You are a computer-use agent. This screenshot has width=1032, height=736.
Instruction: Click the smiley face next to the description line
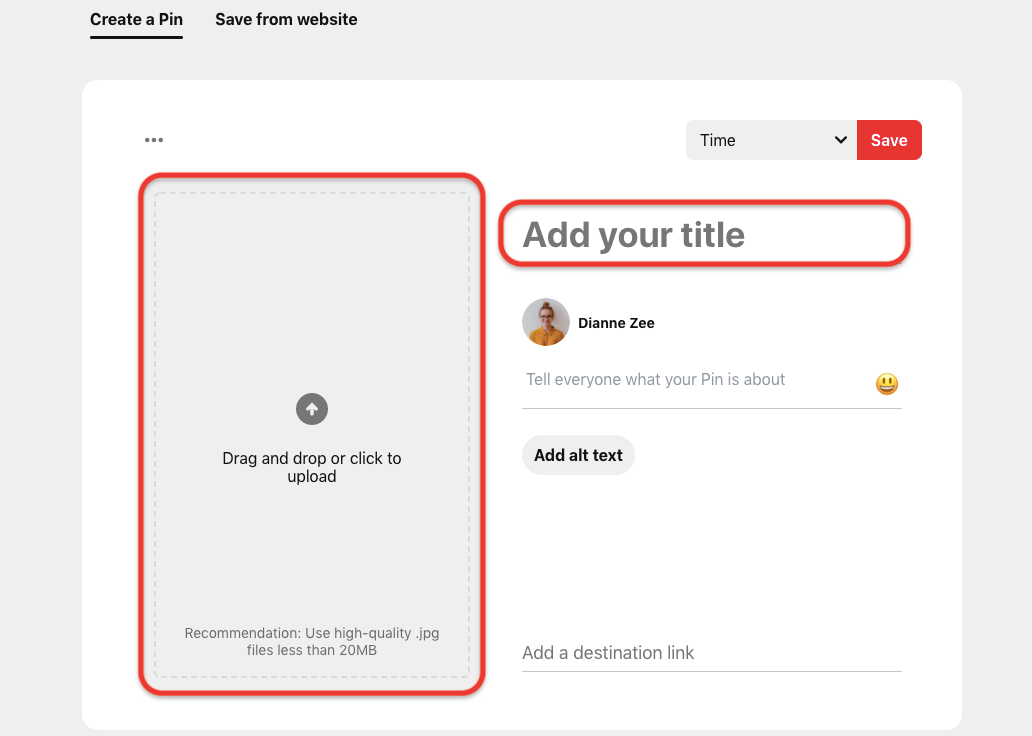click(x=886, y=382)
